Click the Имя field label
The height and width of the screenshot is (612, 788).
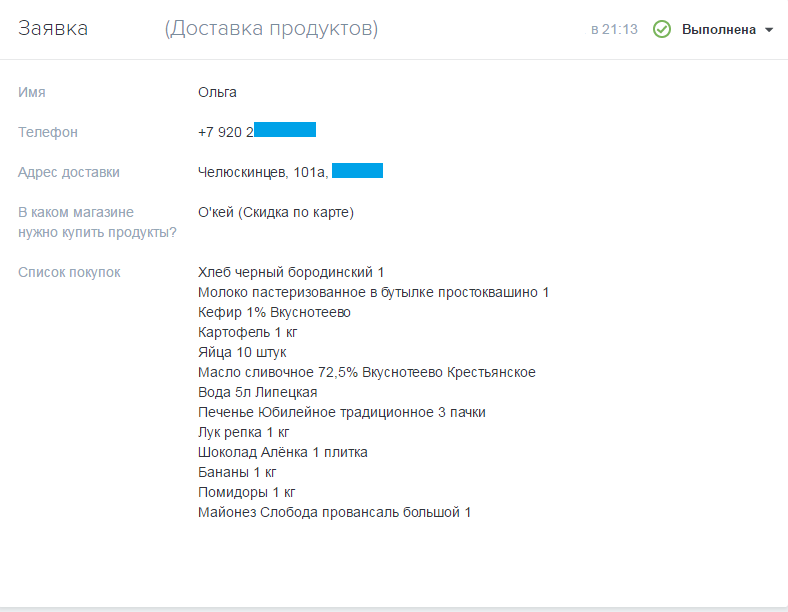click(32, 92)
